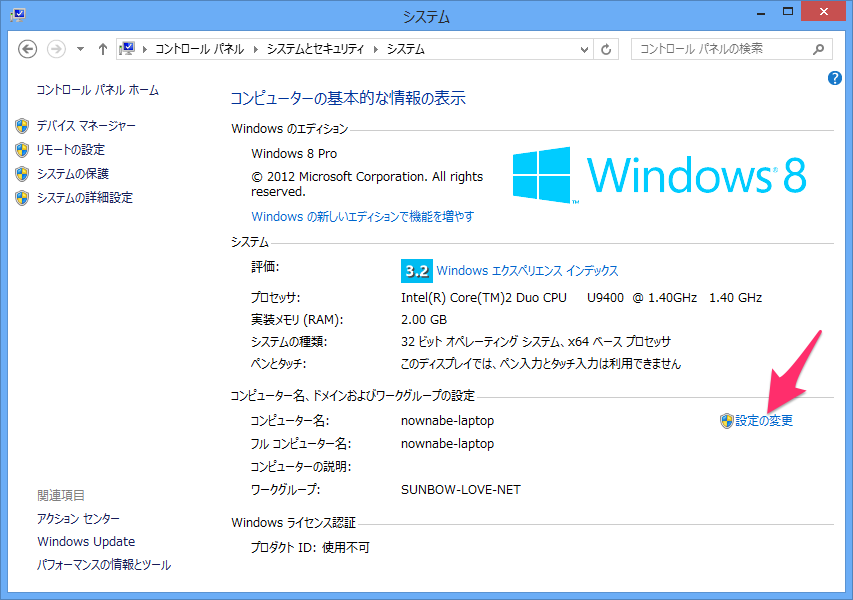Click shield icon beside システムの保護

[x=22, y=174]
